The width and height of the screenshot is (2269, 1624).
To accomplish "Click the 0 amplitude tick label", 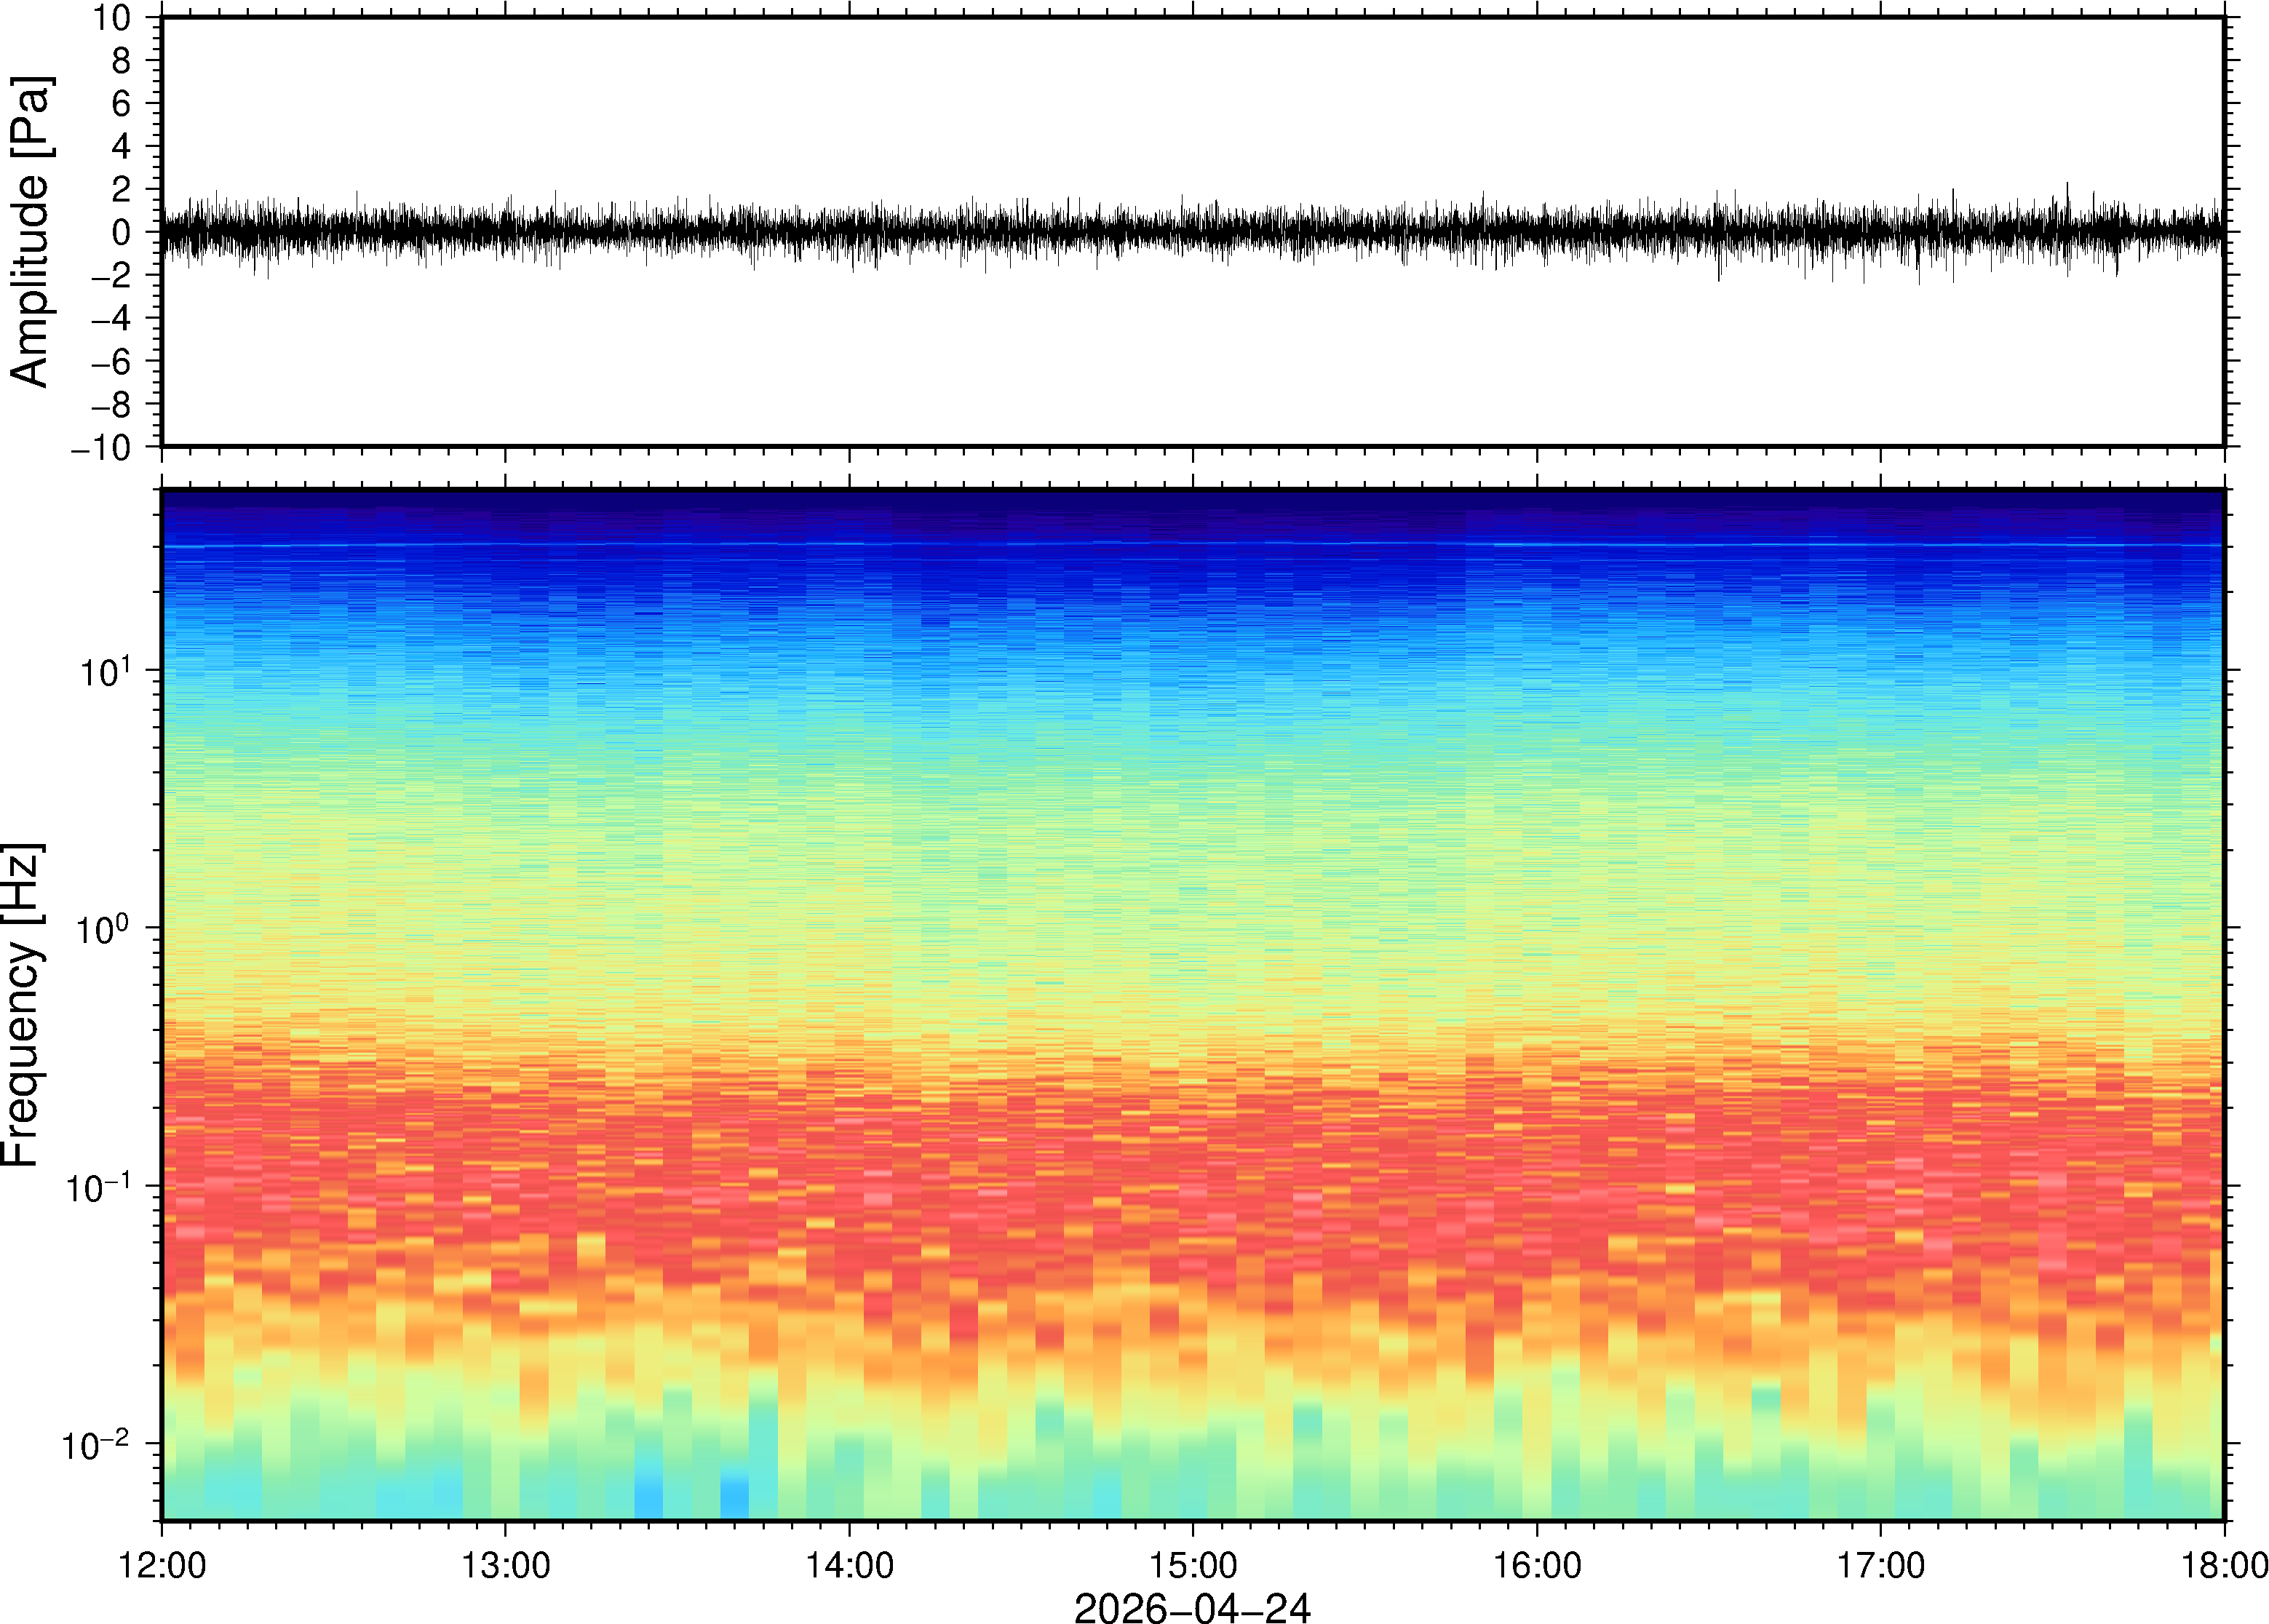I will click(x=122, y=232).
